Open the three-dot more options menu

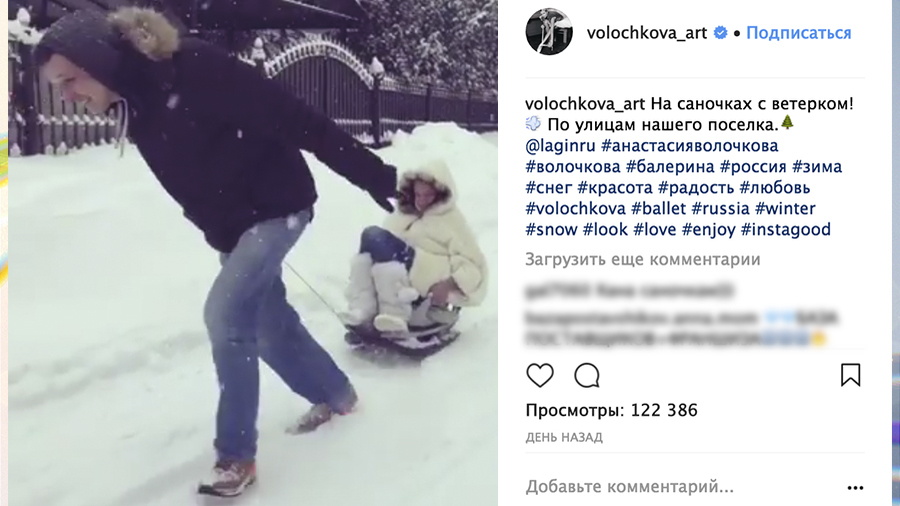click(855, 488)
